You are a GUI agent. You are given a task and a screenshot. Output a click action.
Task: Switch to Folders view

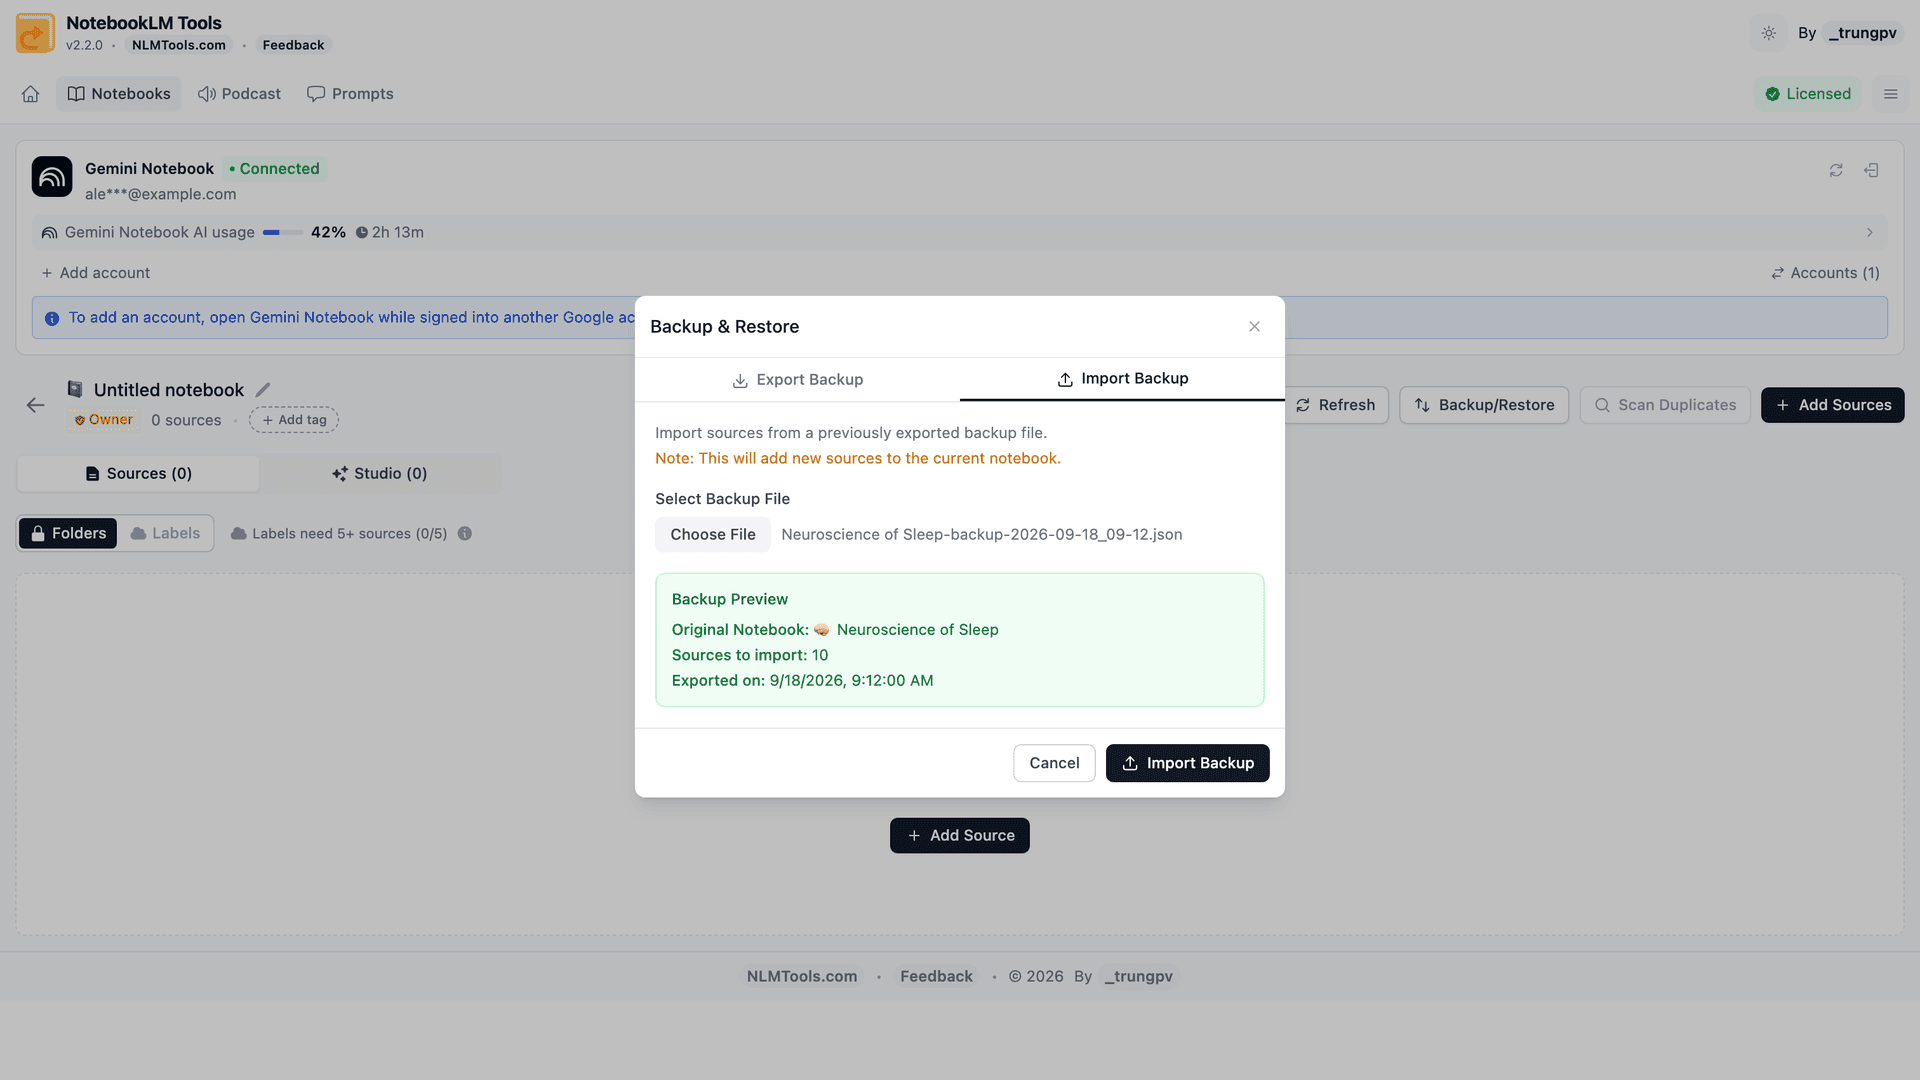[68, 534]
